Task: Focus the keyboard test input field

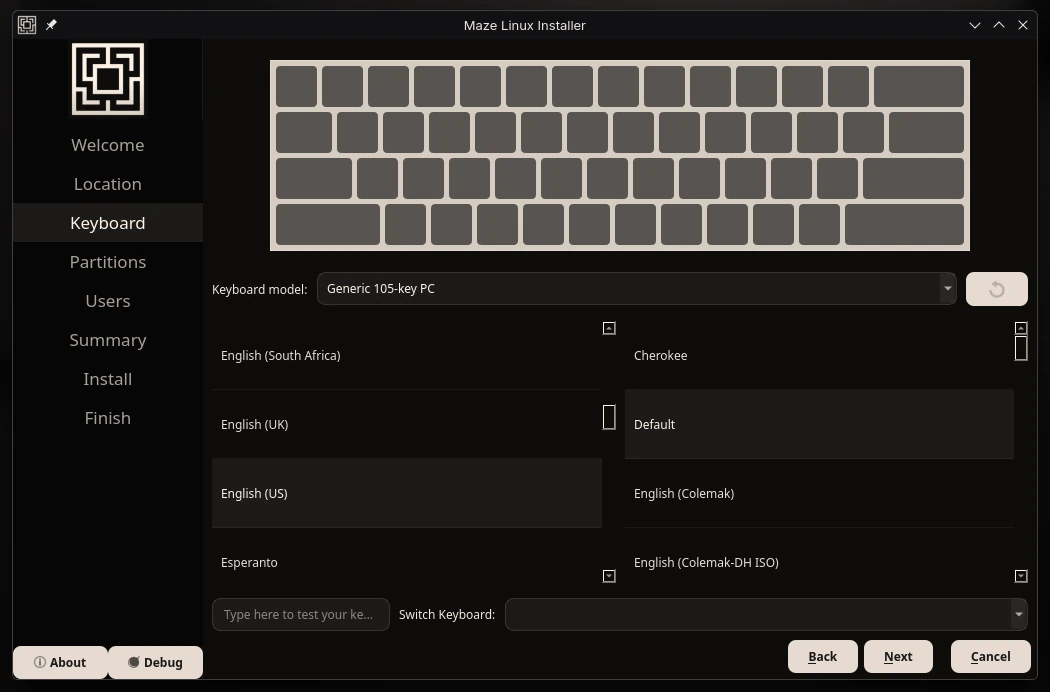Action: (x=301, y=614)
